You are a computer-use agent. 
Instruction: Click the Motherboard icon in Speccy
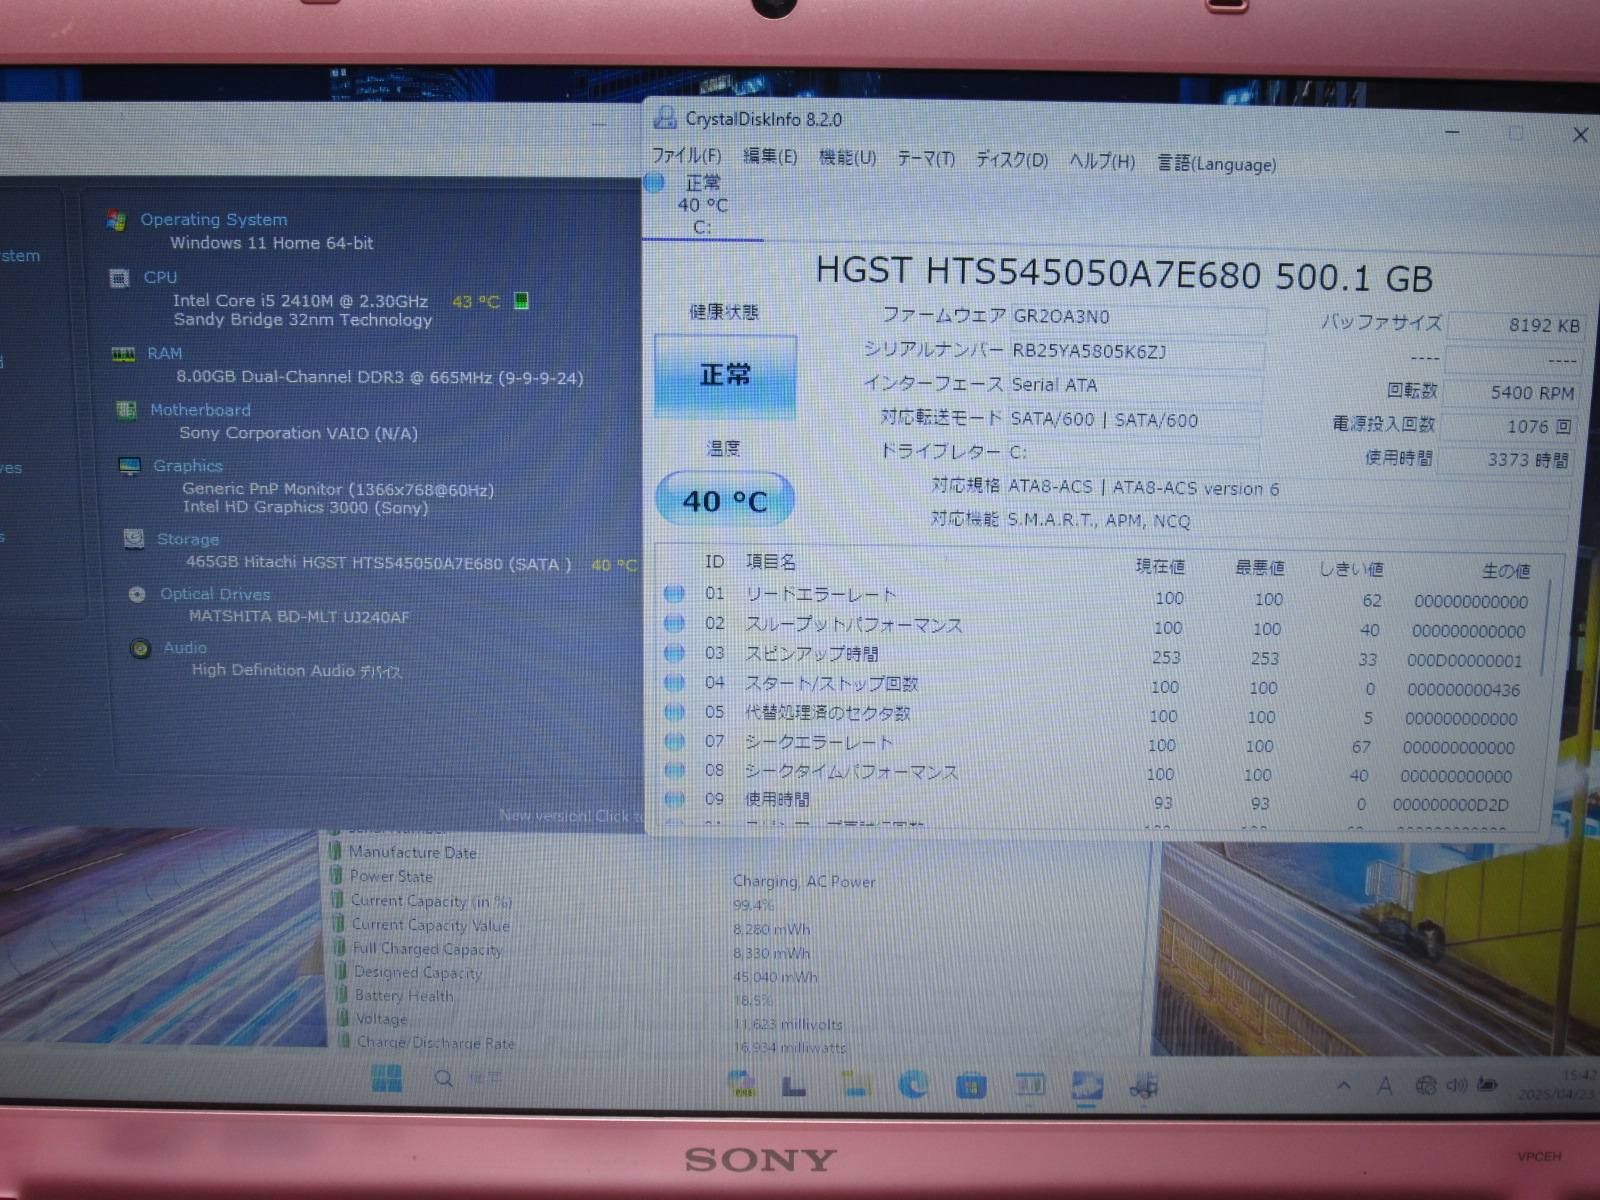click(126, 410)
